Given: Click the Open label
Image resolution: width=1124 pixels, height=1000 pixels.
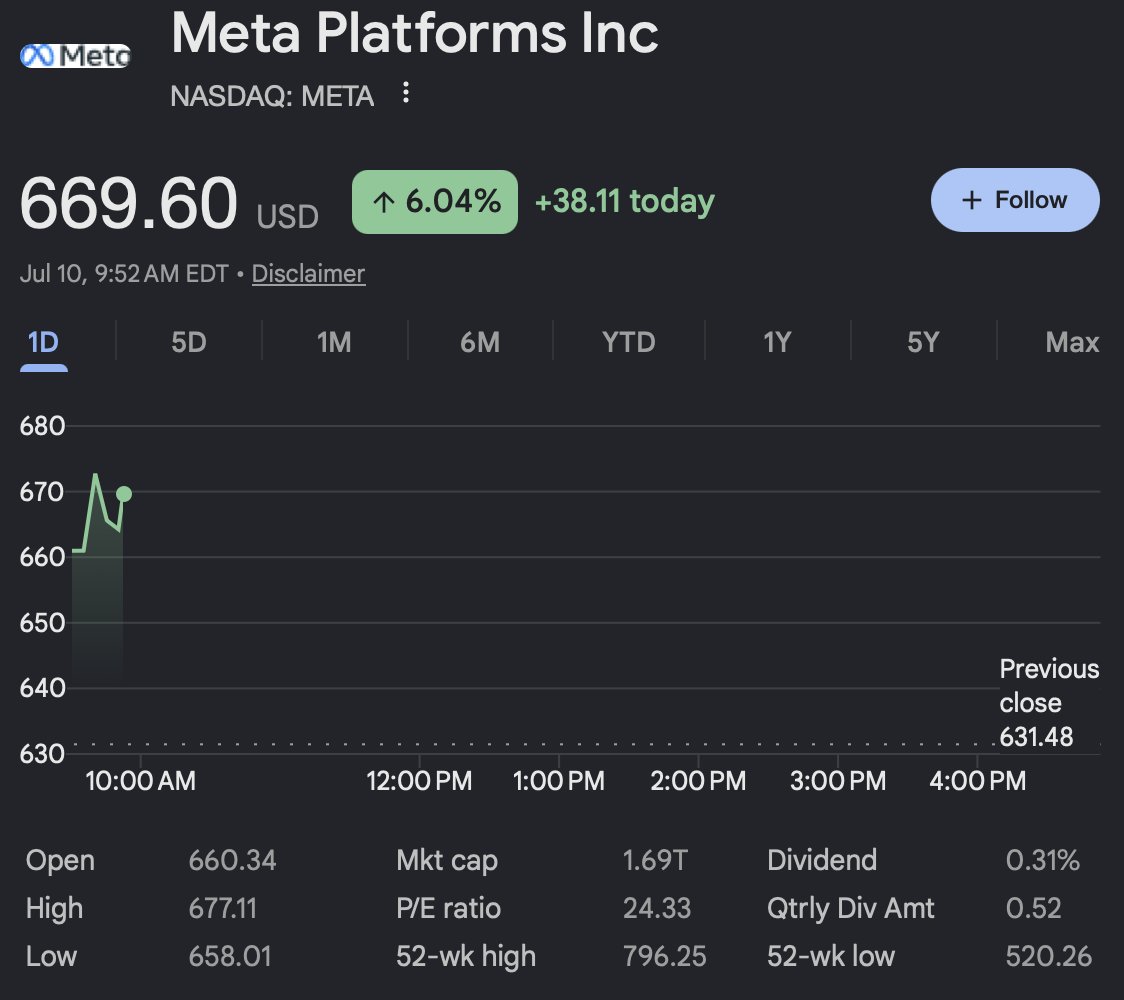Looking at the screenshot, I should [60, 861].
